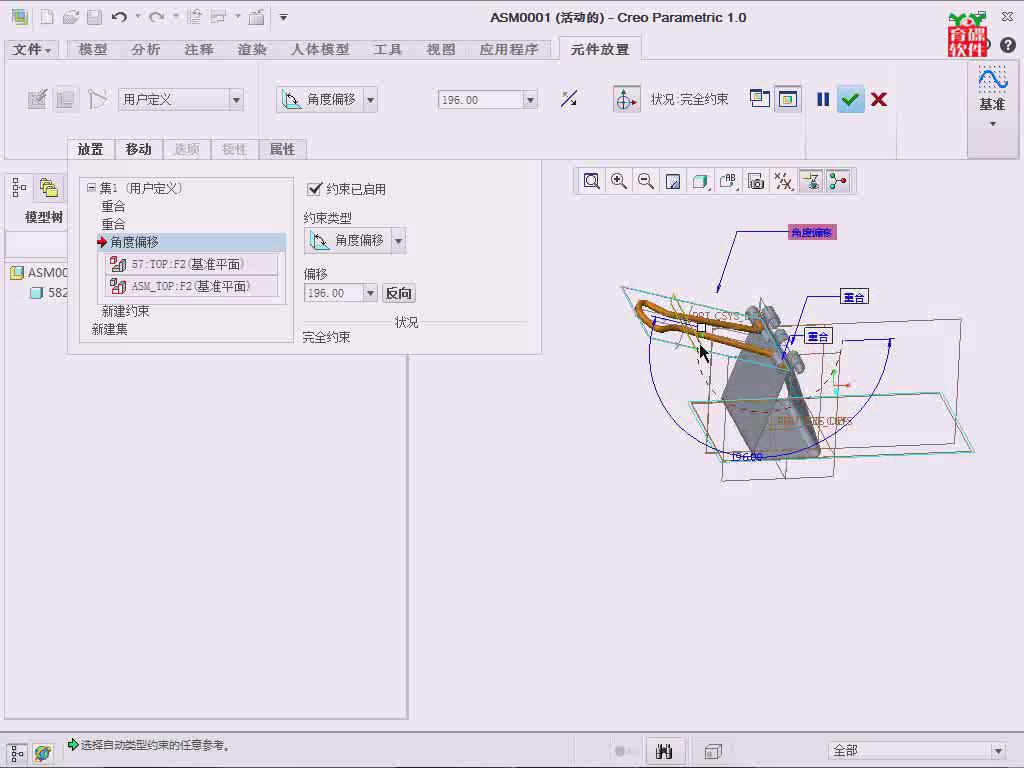Click the undo arrow icon
1024x768 pixels.
click(119, 17)
